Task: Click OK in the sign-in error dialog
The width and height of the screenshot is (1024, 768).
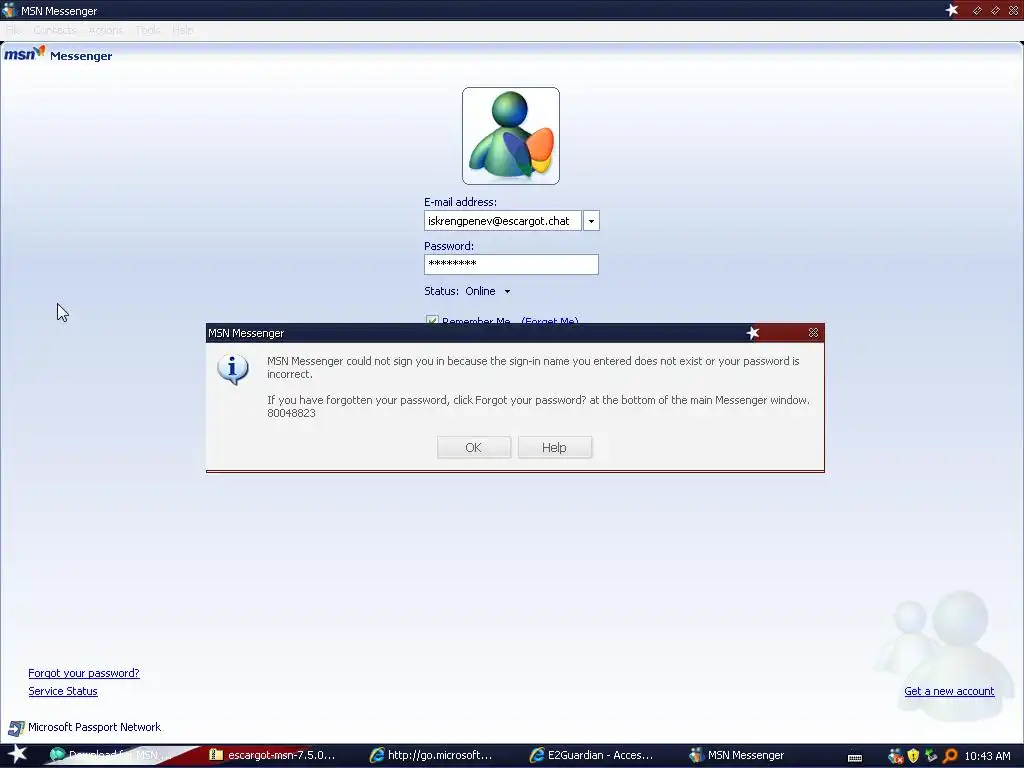Action: (x=473, y=447)
